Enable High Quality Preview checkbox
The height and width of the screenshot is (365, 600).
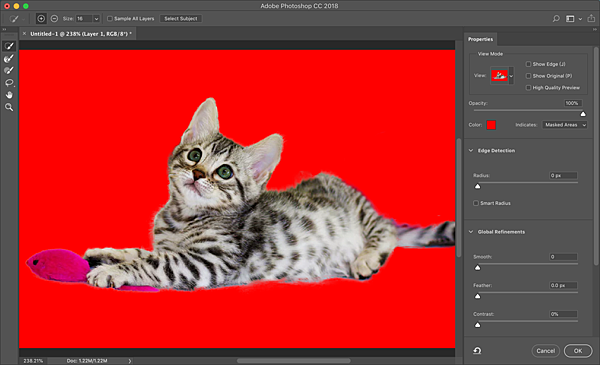pyautogui.click(x=528, y=88)
